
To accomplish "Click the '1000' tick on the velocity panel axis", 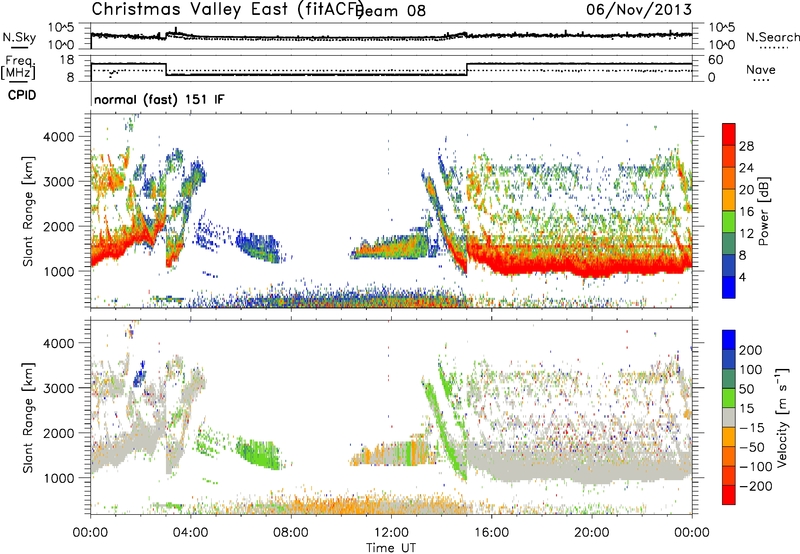I will coord(61,478).
